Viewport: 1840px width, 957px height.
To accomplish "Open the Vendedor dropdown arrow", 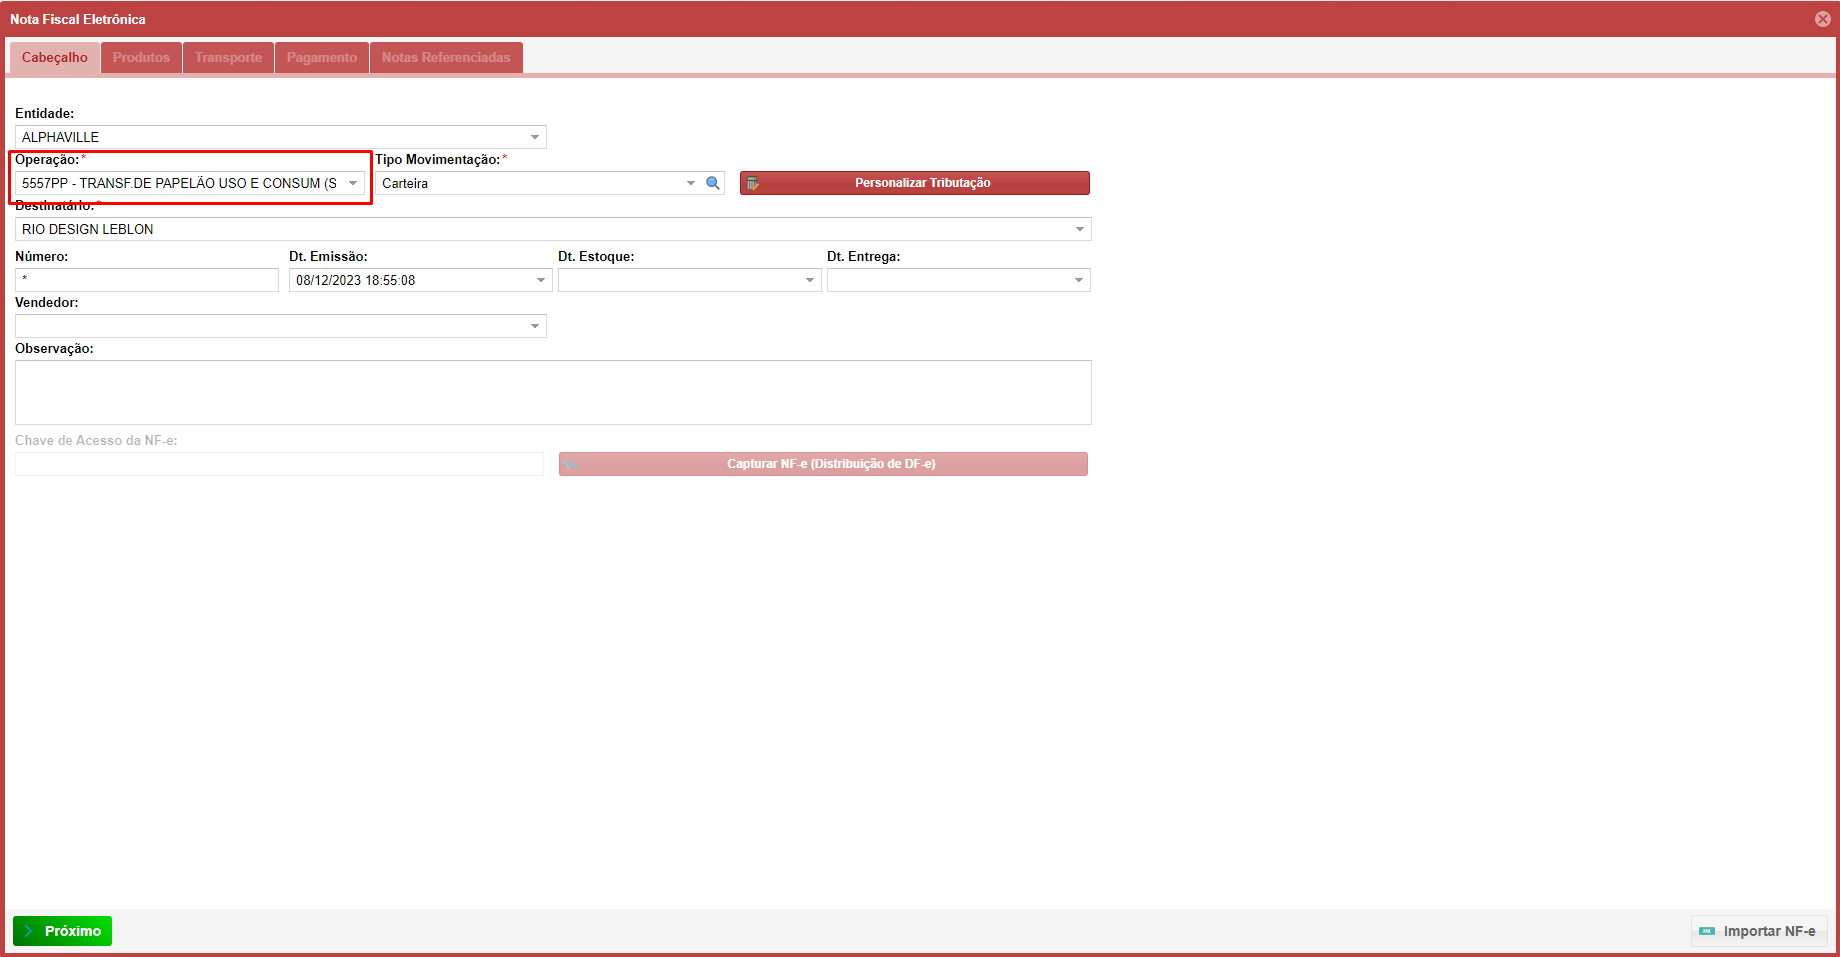I will 535,326.
